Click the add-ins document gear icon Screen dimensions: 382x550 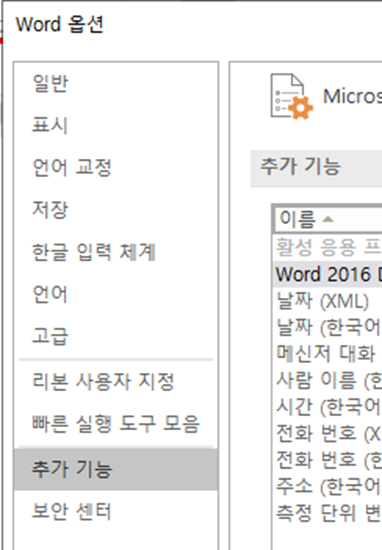pyautogui.click(x=291, y=96)
